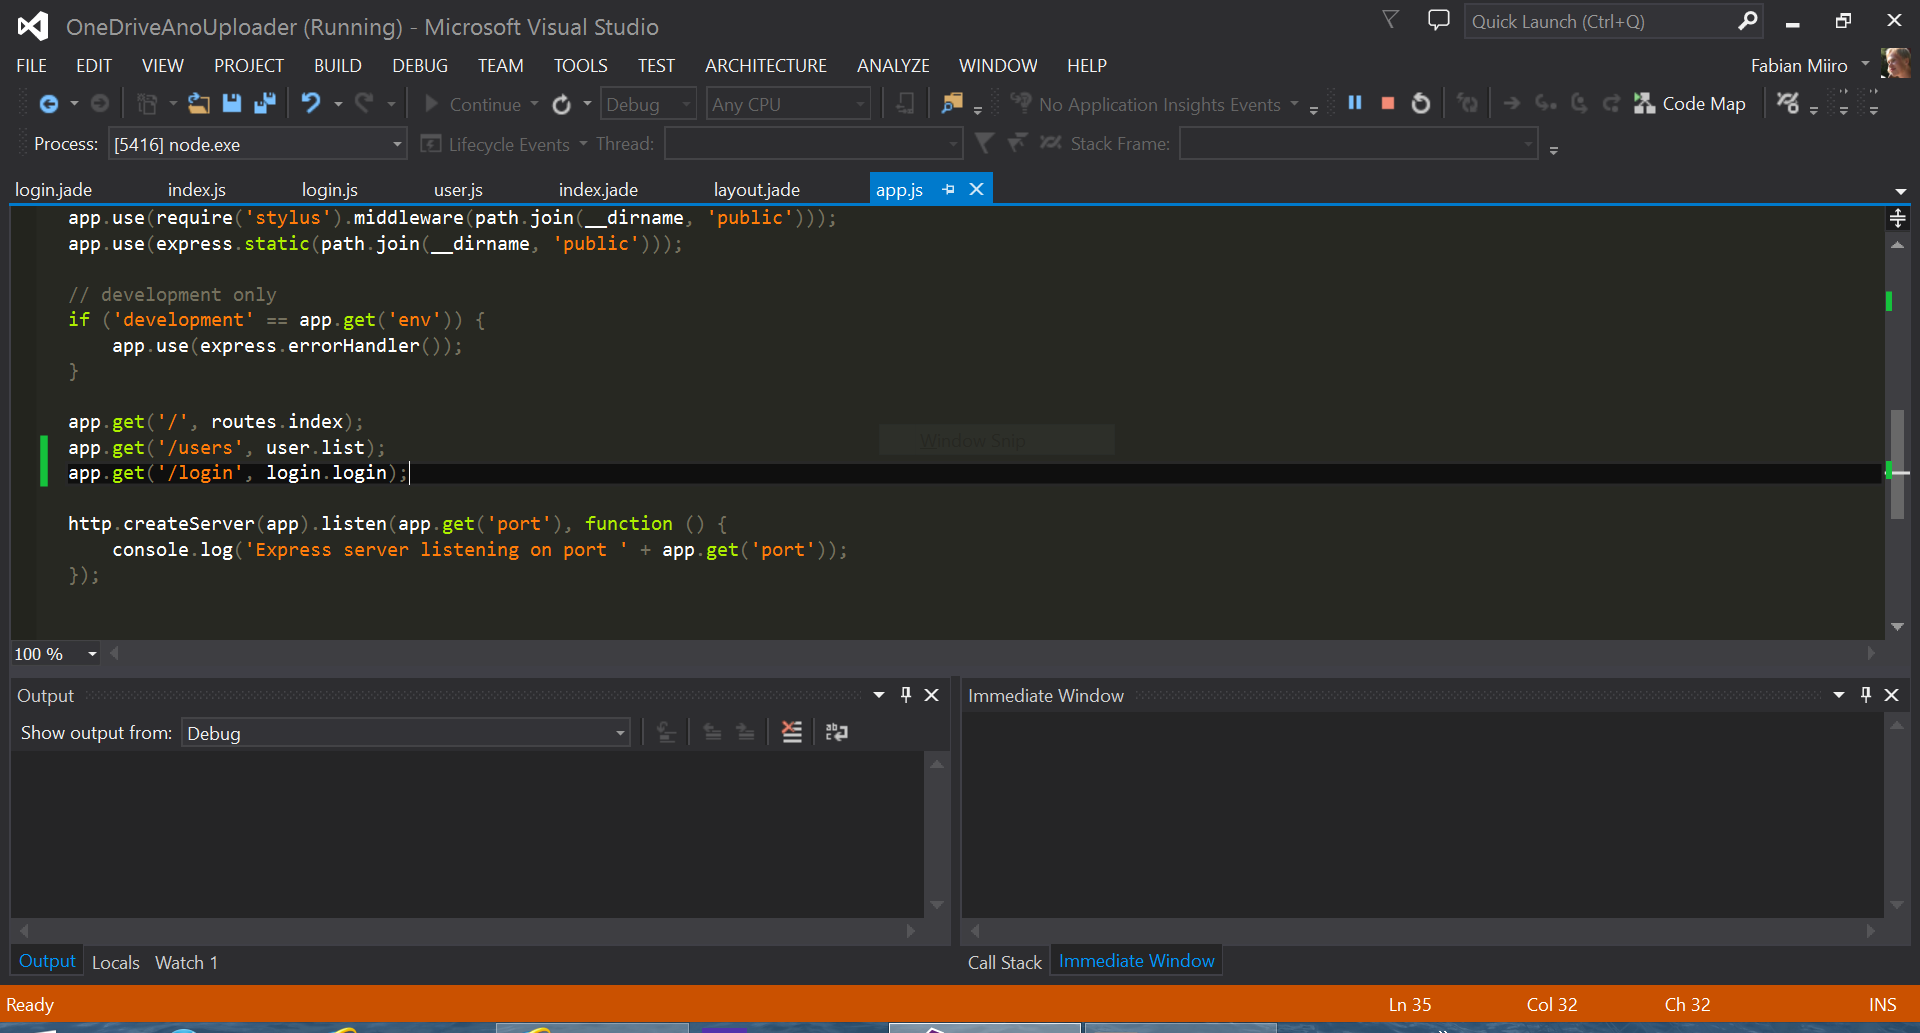The image size is (1920, 1033).
Task: Switch to the login.jade tab
Action: 53,190
